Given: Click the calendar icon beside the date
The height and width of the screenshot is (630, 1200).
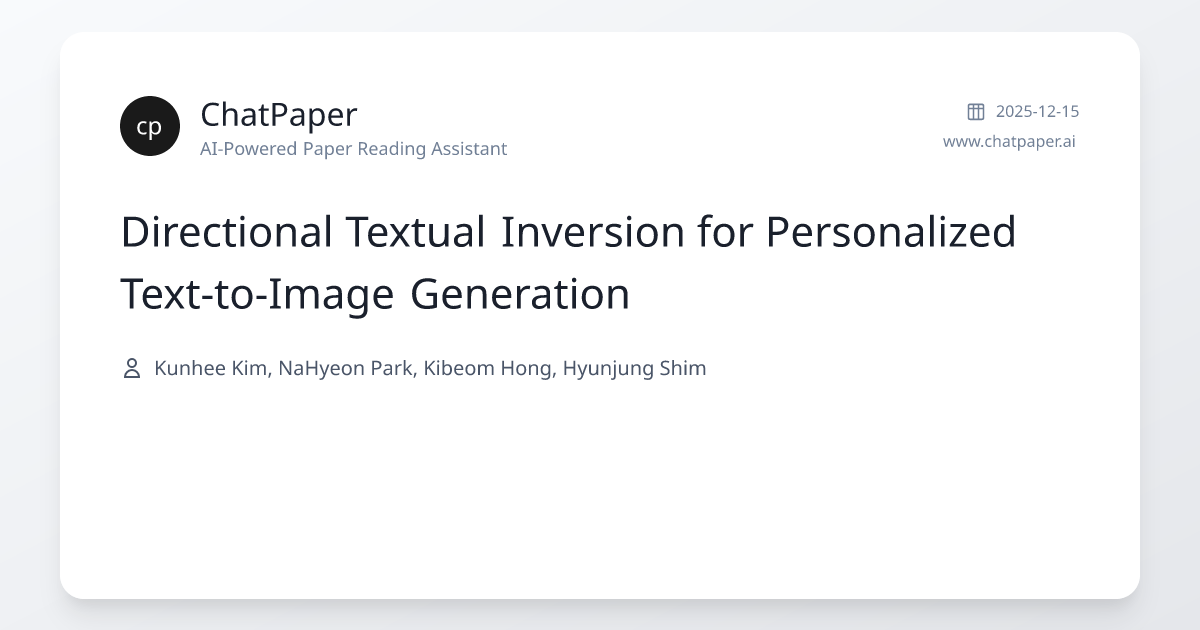Looking at the screenshot, I should (976, 111).
